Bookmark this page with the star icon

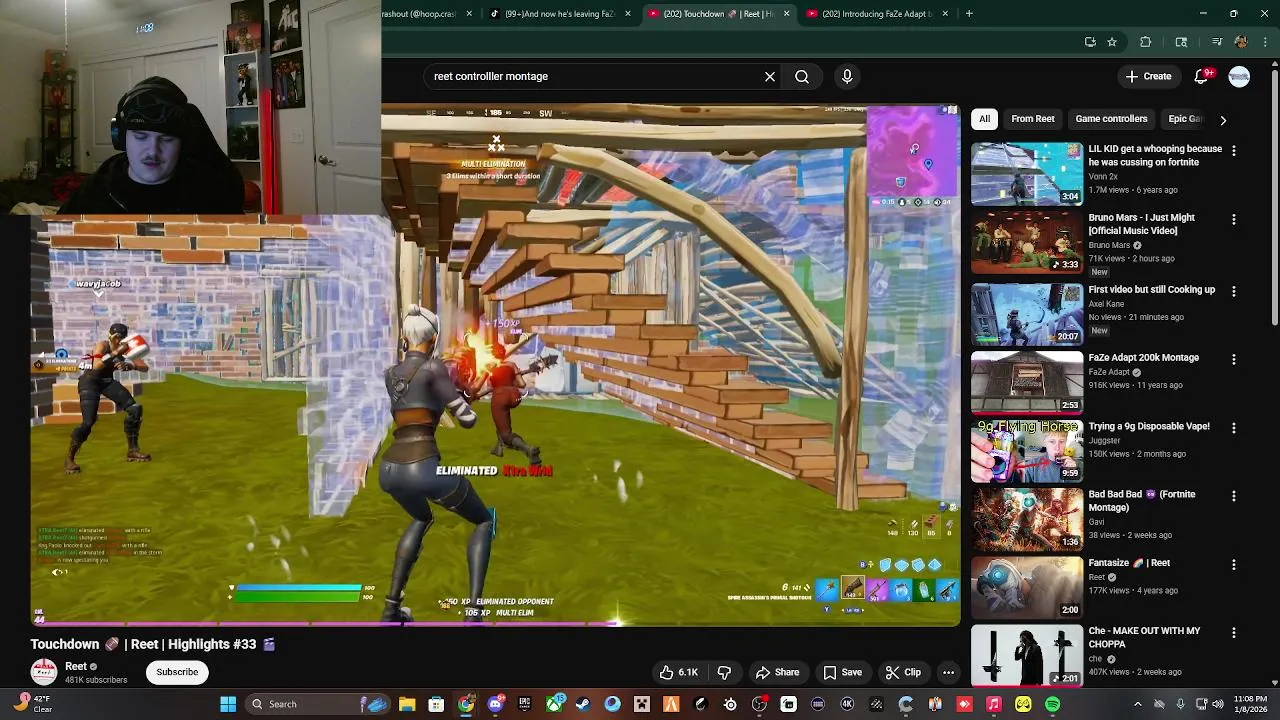tap(1112, 42)
